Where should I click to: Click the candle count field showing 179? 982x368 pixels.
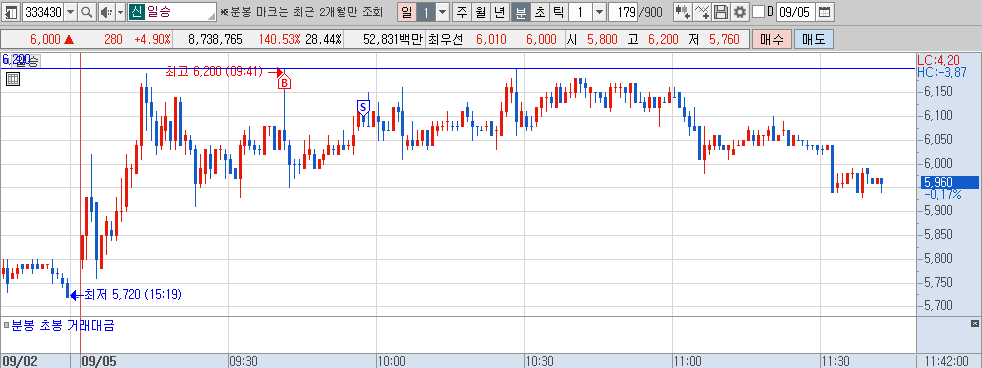(x=623, y=12)
